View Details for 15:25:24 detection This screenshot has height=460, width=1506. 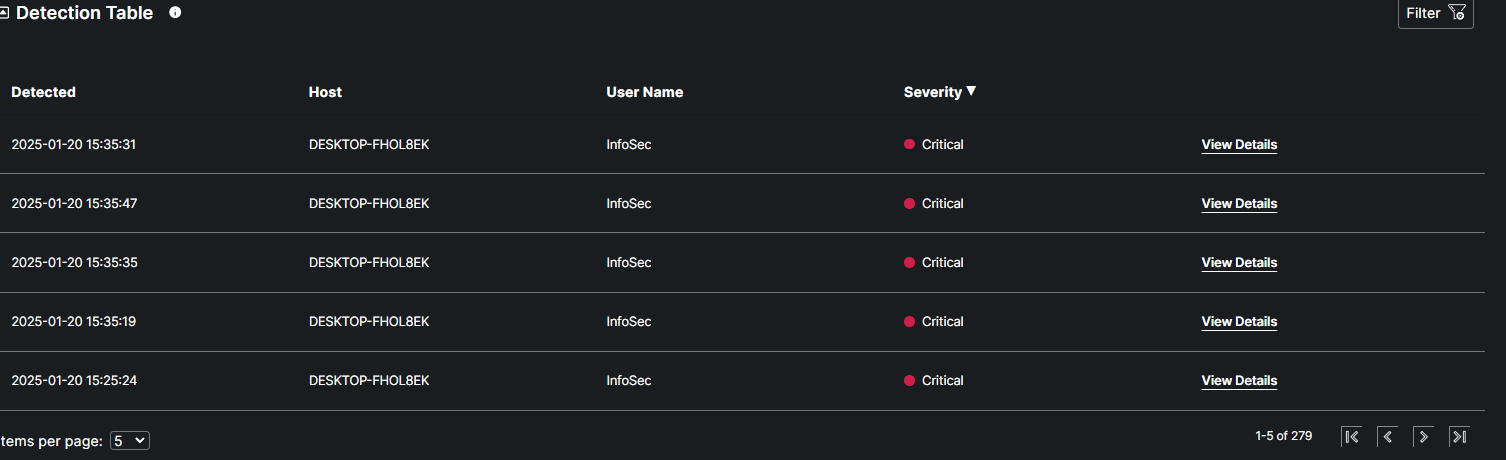(1239, 380)
